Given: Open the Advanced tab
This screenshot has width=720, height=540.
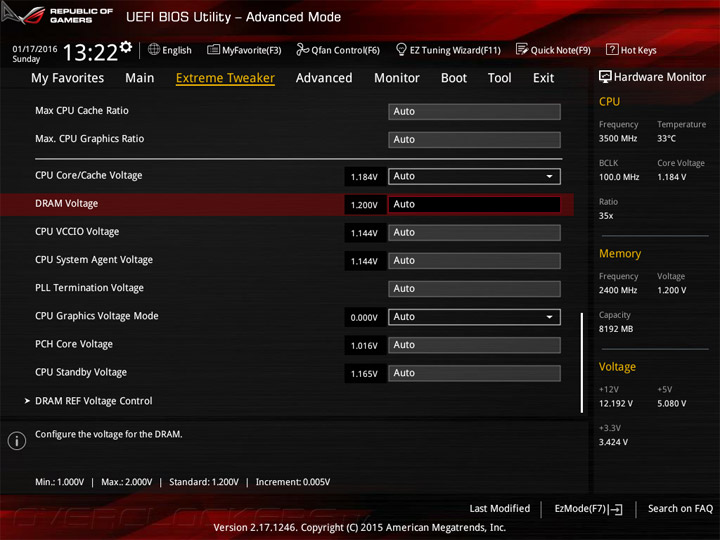Looking at the screenshot, I should [324, 78].
